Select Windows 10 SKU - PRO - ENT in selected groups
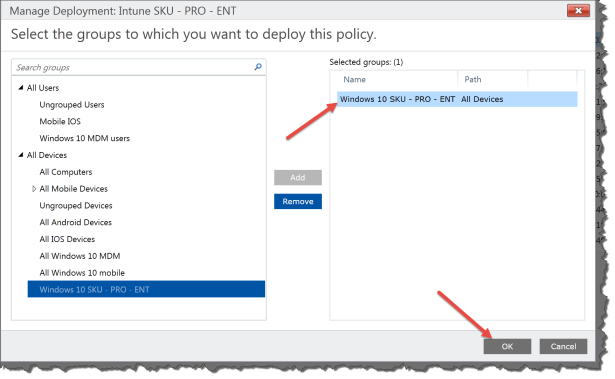Image resolution: width=615 pixels, height=379 pixels. (x=397, y=99)
